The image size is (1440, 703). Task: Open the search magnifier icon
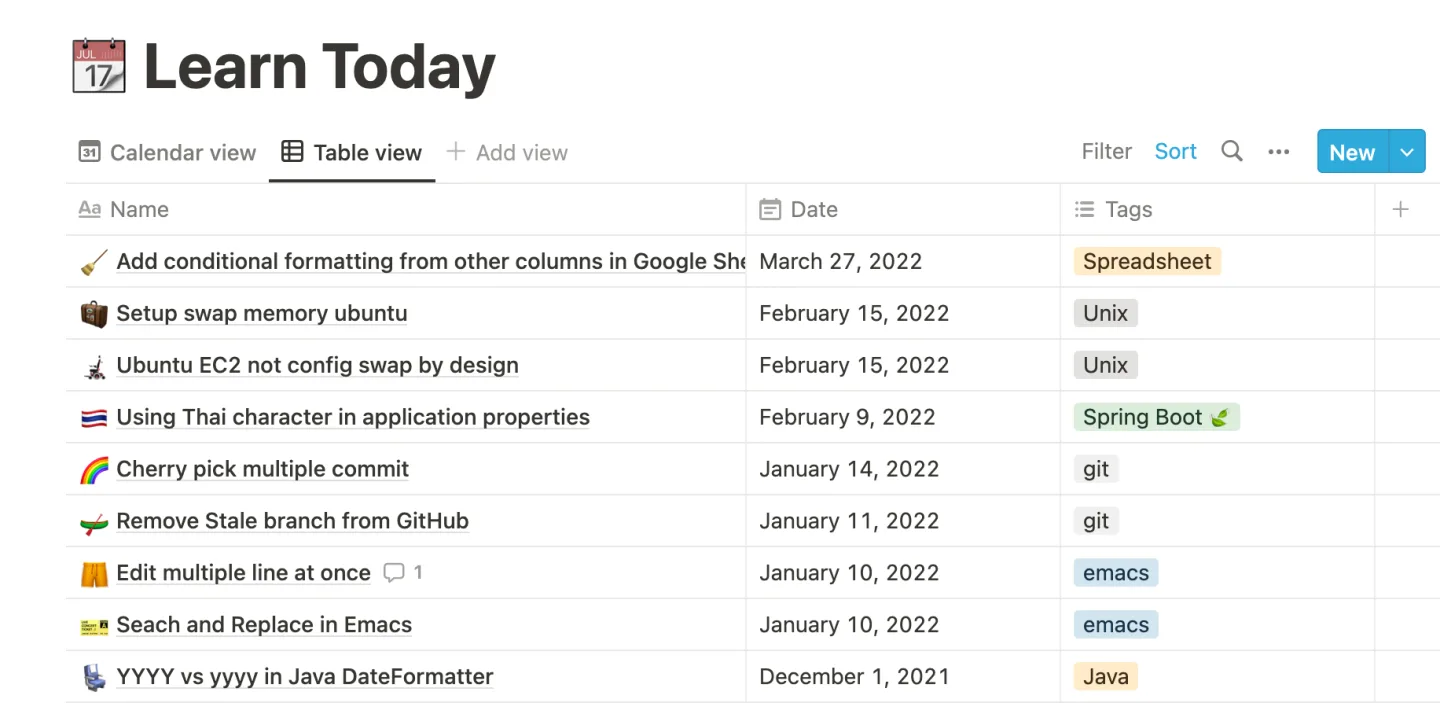click(x=1232, y=152)
